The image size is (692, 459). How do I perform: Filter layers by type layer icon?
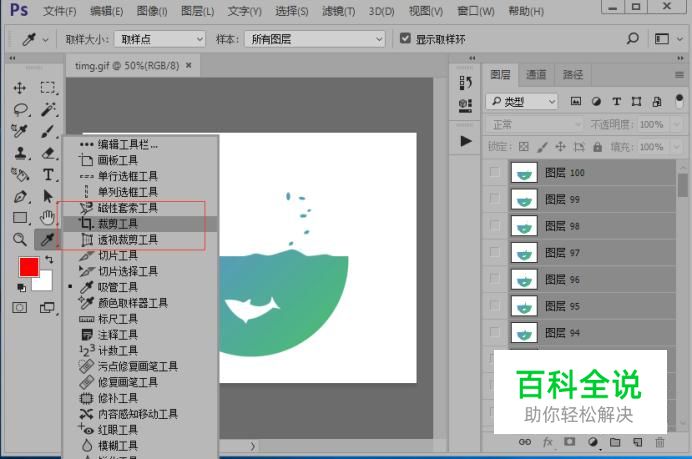(x=617, y=102)
